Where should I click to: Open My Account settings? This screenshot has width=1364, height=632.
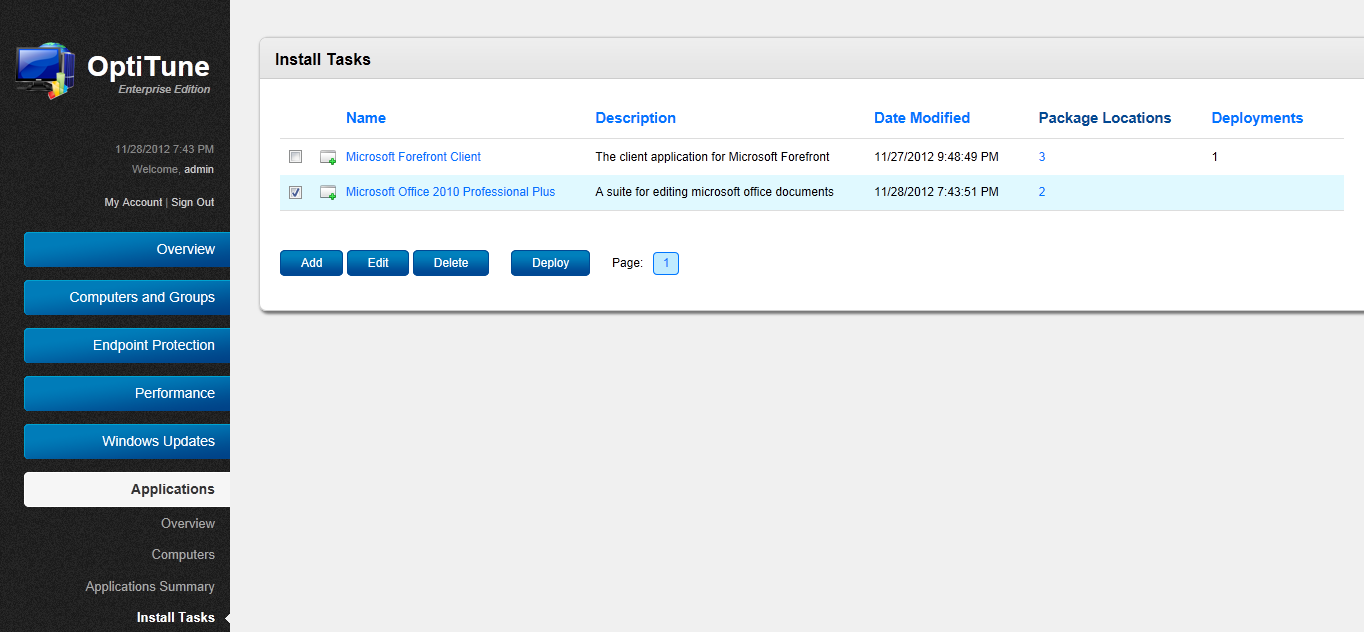(133, 202)
